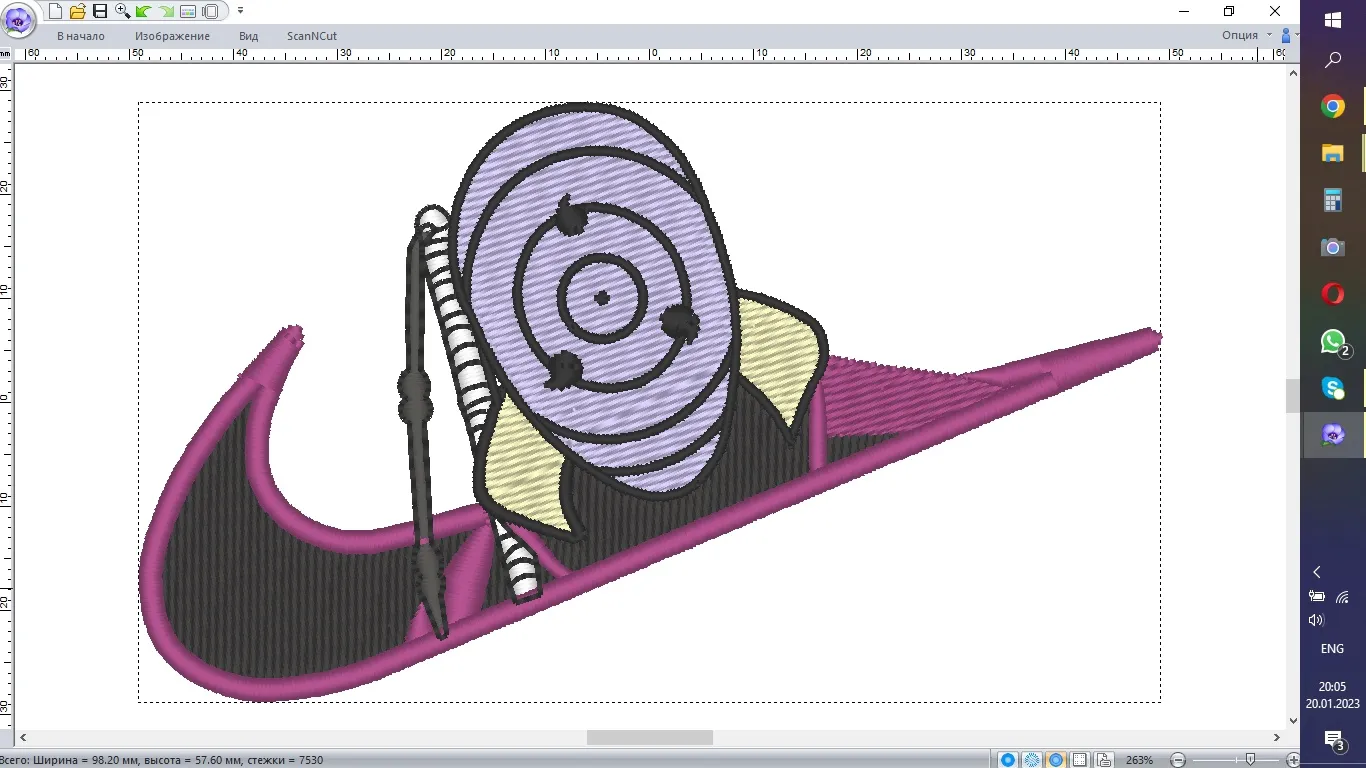
Task: Redo action with the right green arrow
Action: pos(165,11)
